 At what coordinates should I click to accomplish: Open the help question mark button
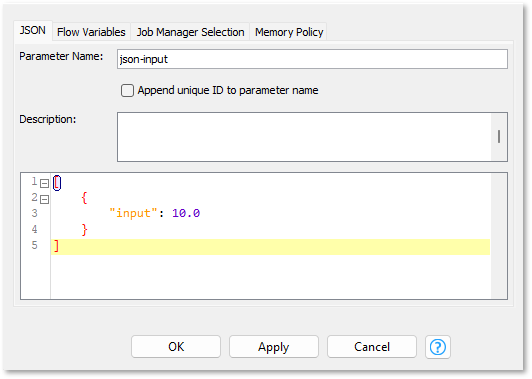438,347
